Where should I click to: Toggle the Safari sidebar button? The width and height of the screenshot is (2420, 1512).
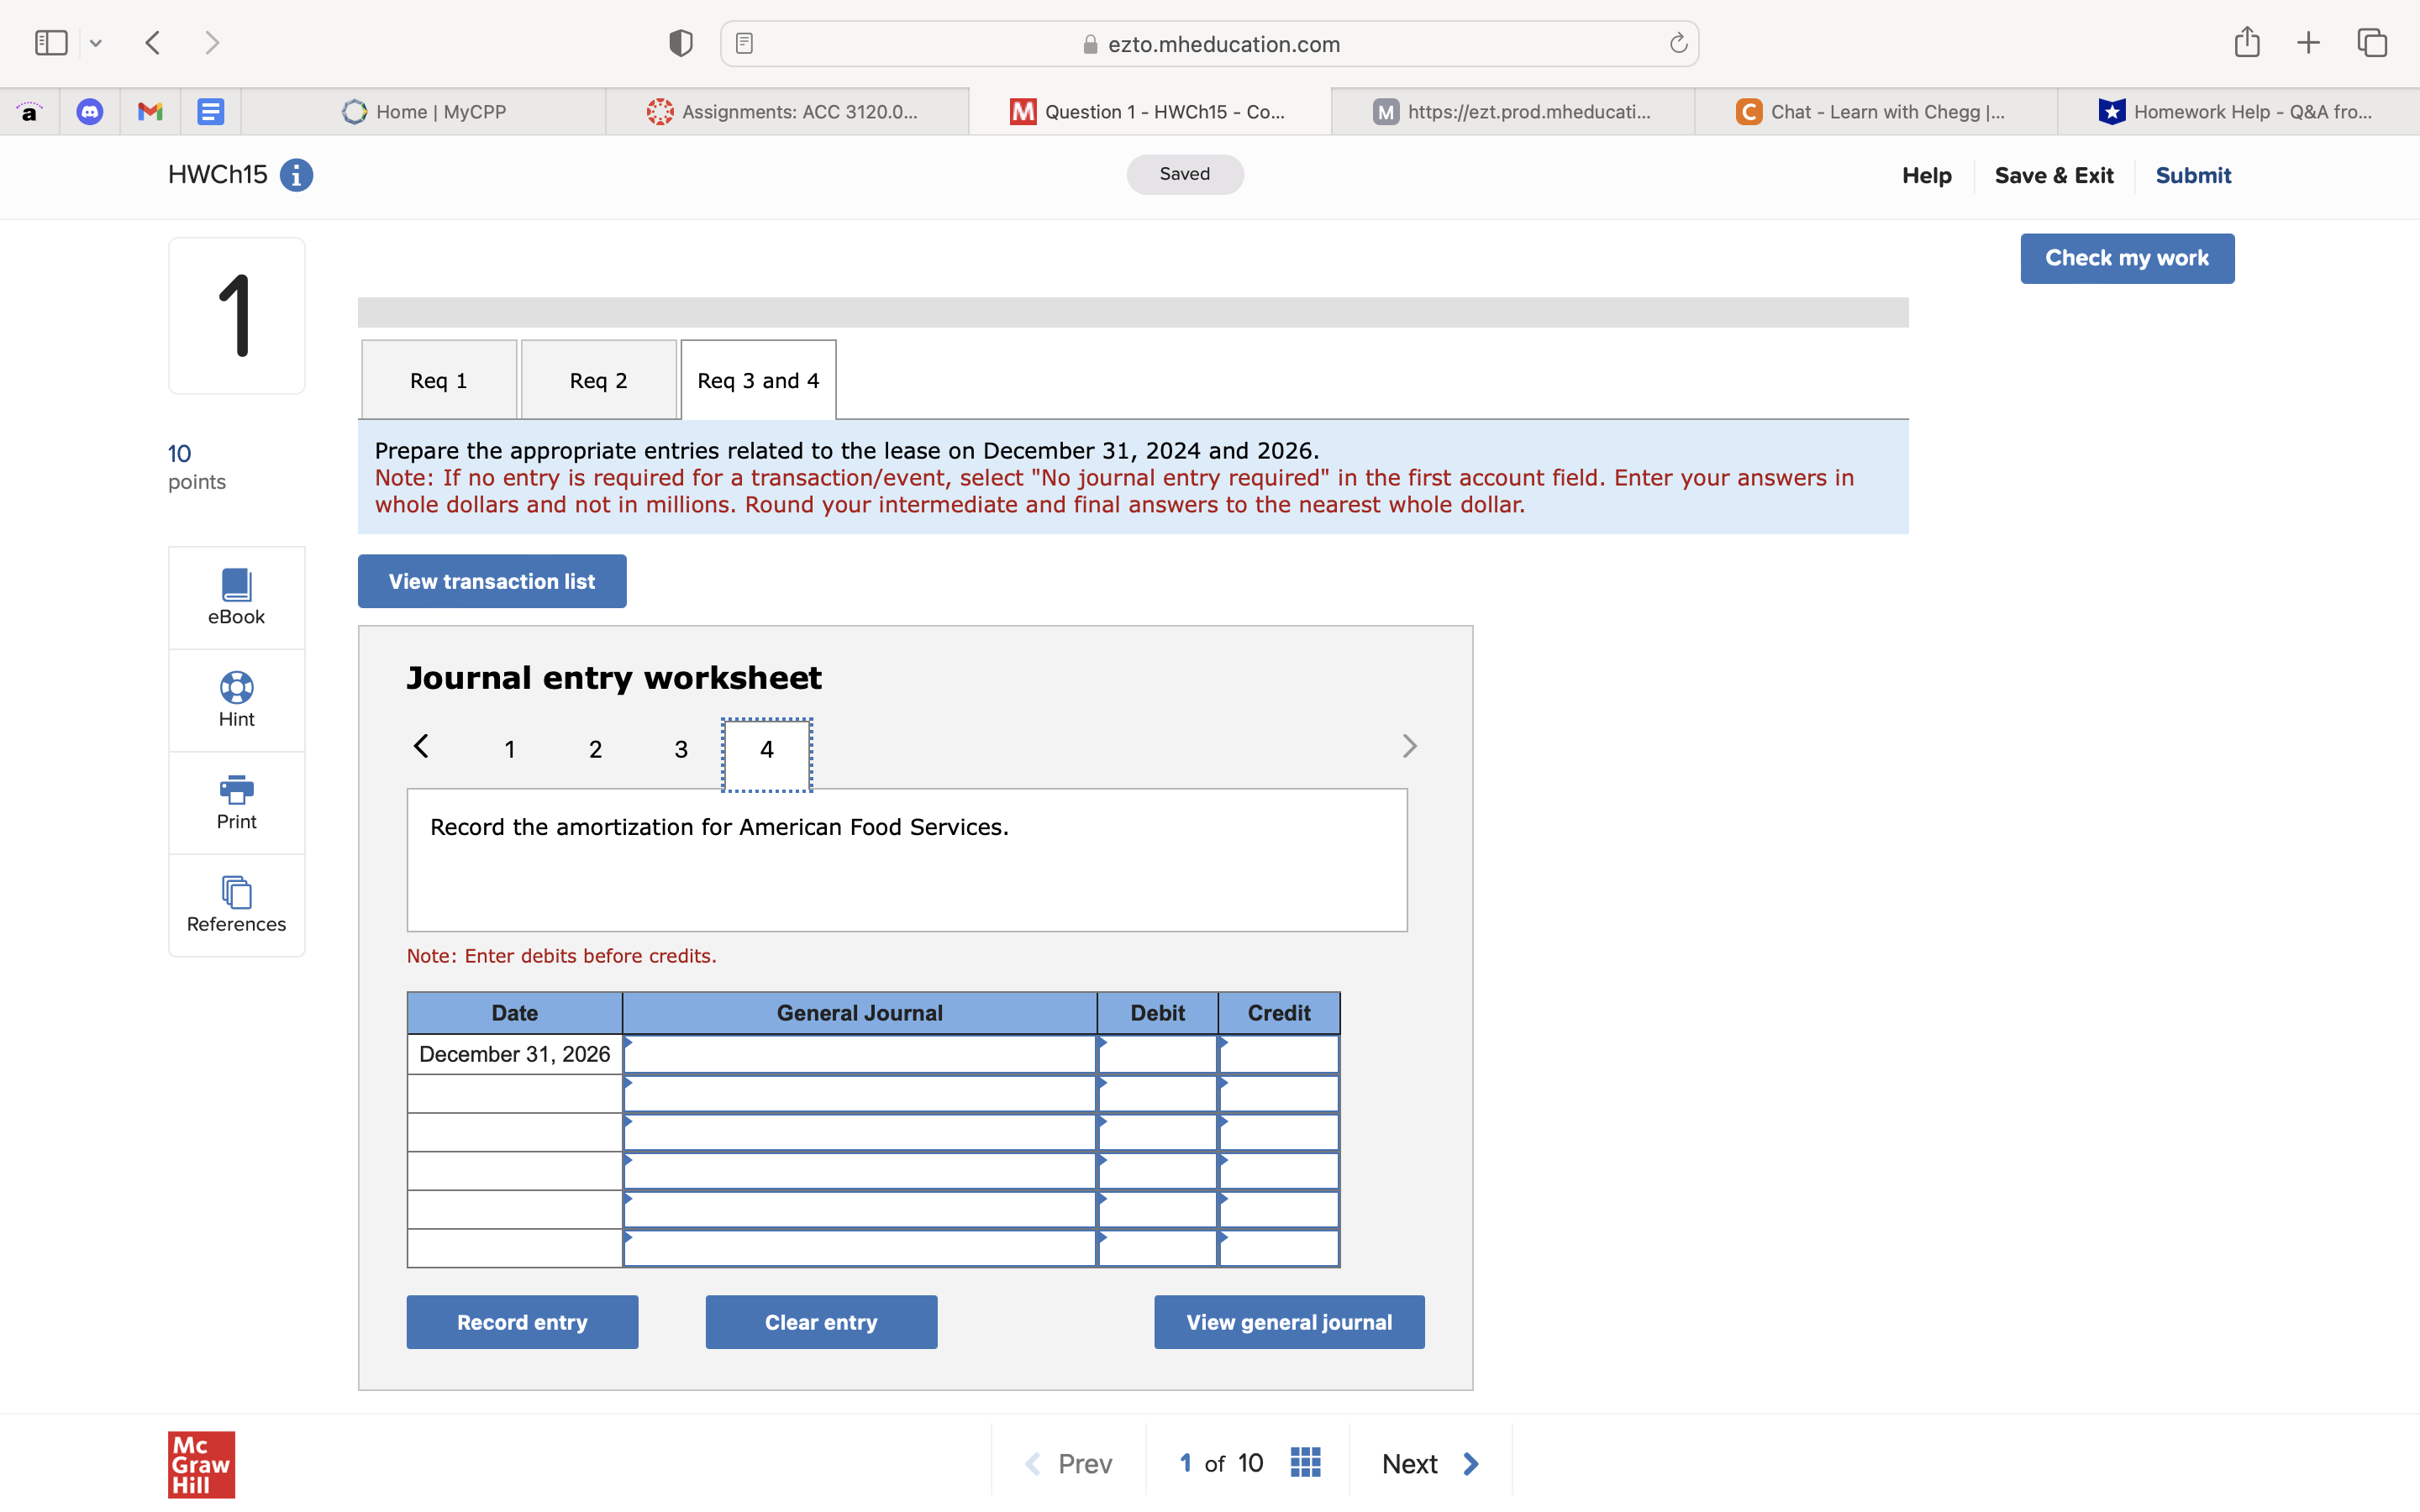[51, 43]
